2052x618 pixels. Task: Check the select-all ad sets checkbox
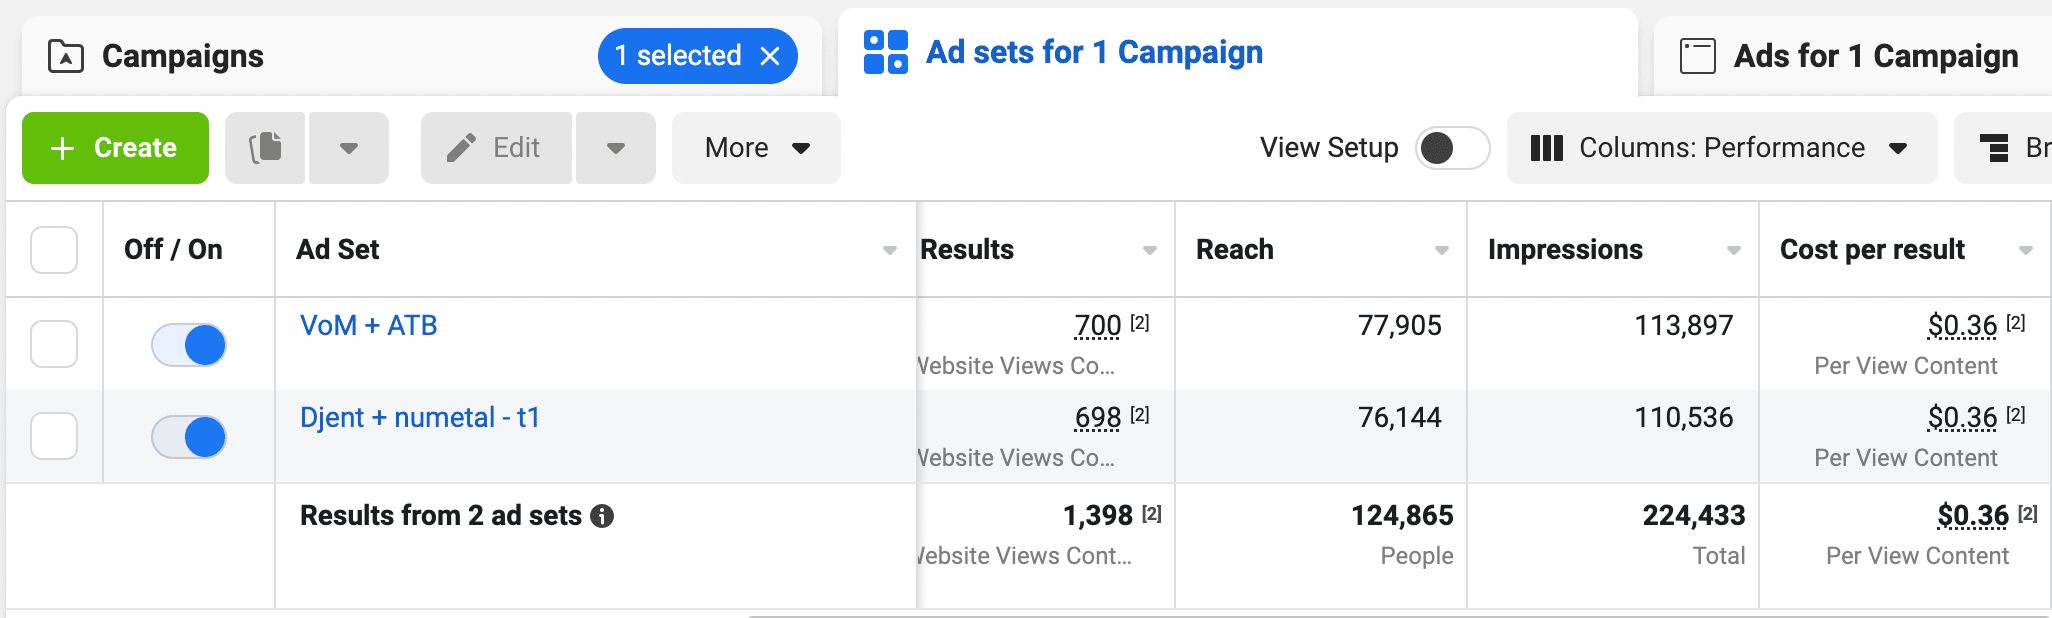[54, 250]
